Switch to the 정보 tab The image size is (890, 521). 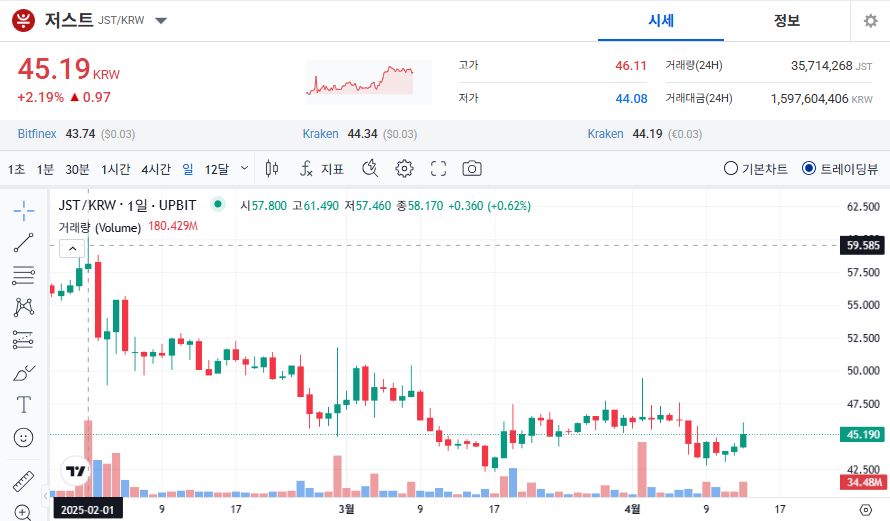(x=787, y=21)
